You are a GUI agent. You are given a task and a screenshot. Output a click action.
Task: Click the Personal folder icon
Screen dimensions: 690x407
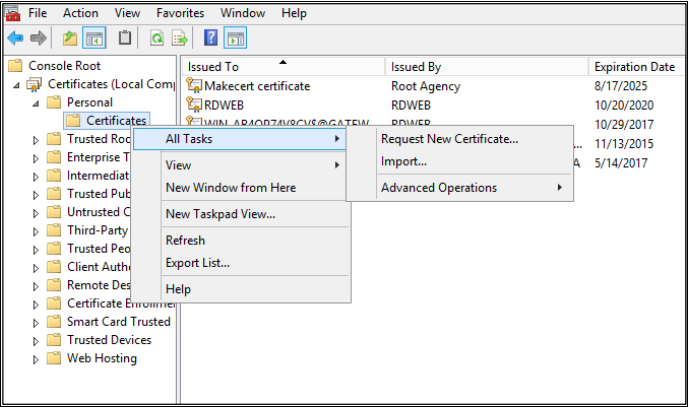tap(54, 103)
